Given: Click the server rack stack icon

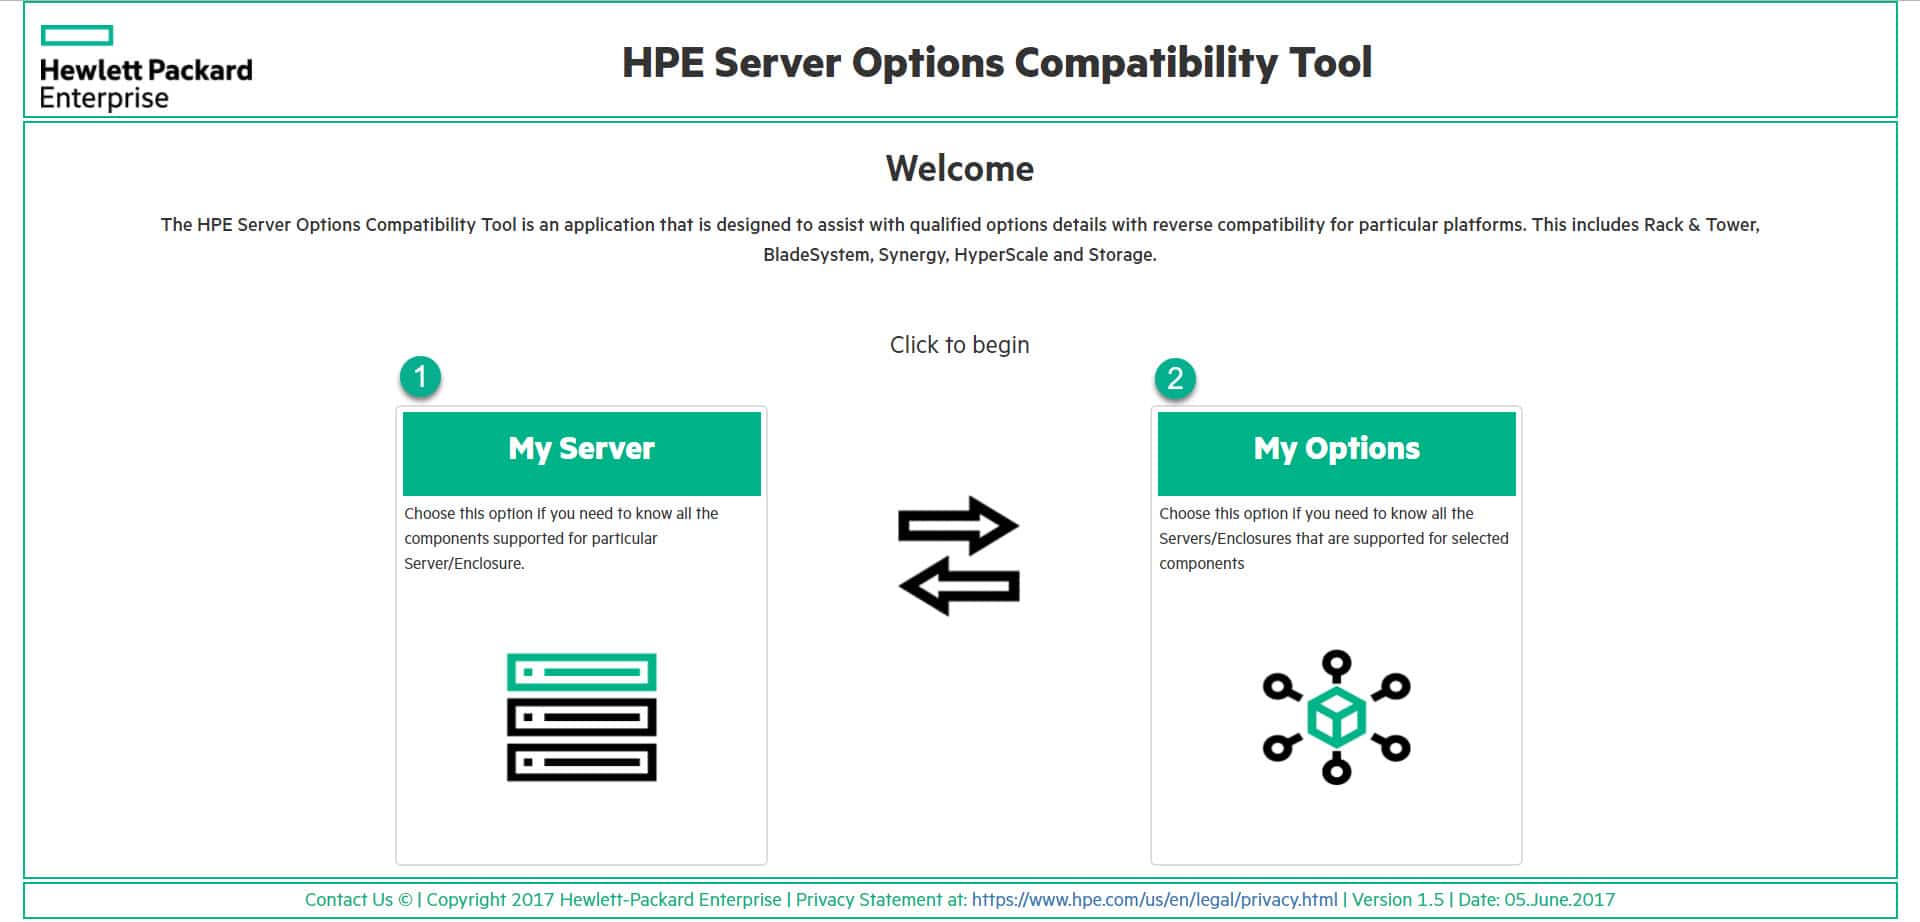Looking at the screenshot, I should [x=581, y=717].
